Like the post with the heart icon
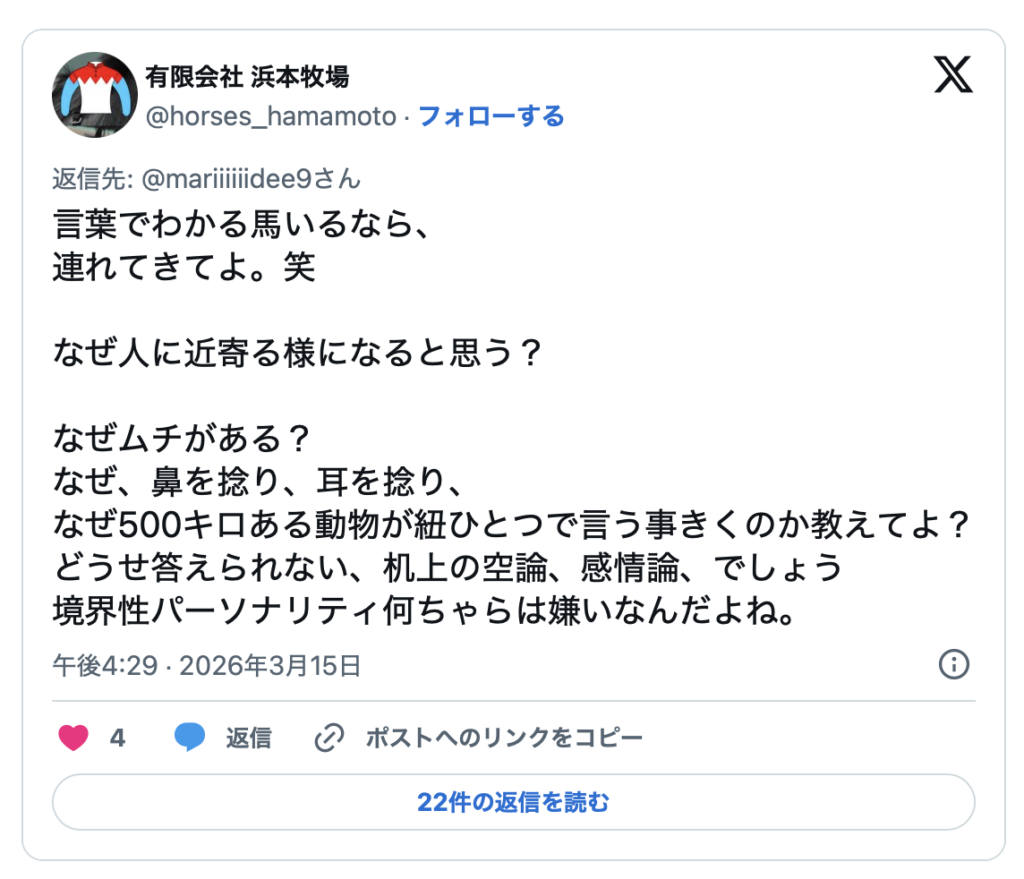The height and width of the screenshot is (879, 1024). click(73, 739)
